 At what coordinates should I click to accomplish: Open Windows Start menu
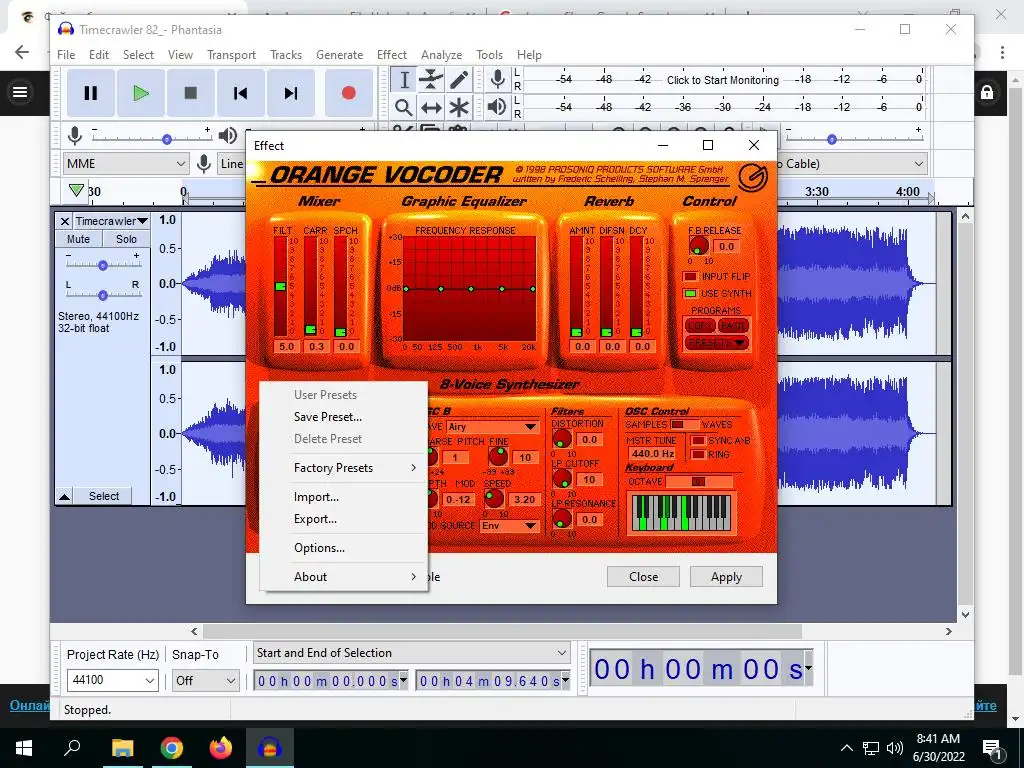point(24,748)
